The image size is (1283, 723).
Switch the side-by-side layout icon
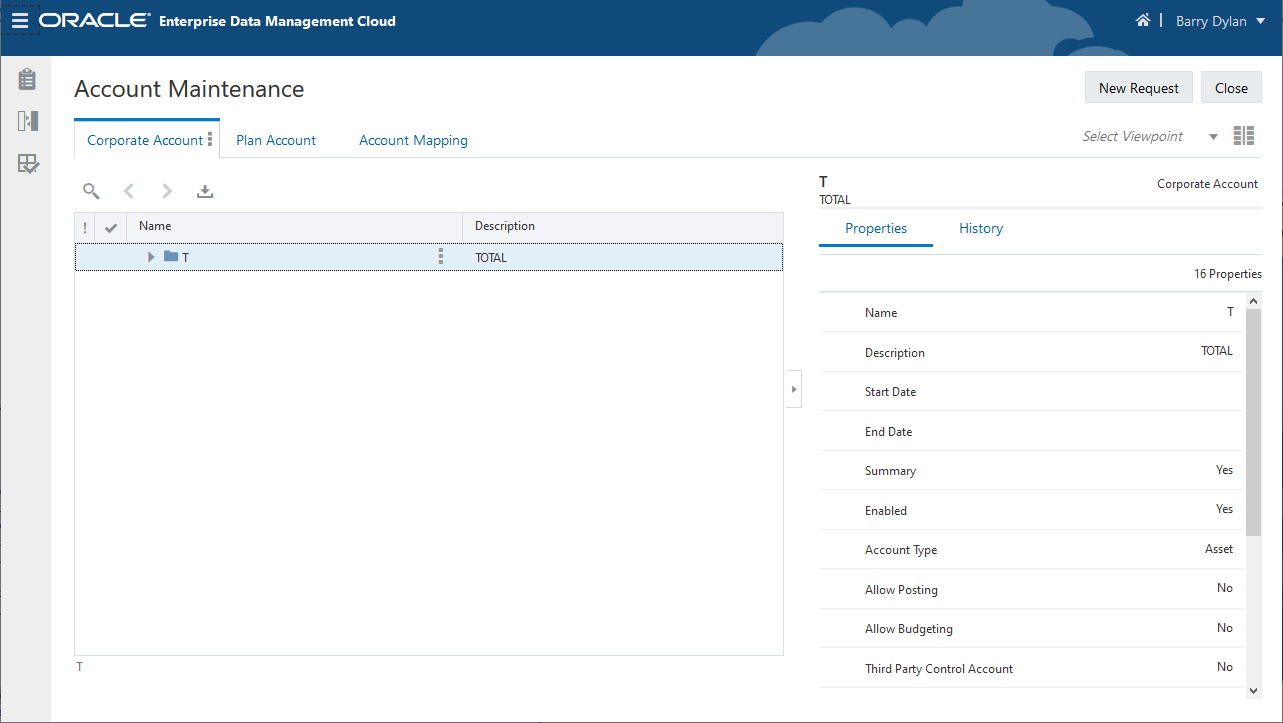1243,136
